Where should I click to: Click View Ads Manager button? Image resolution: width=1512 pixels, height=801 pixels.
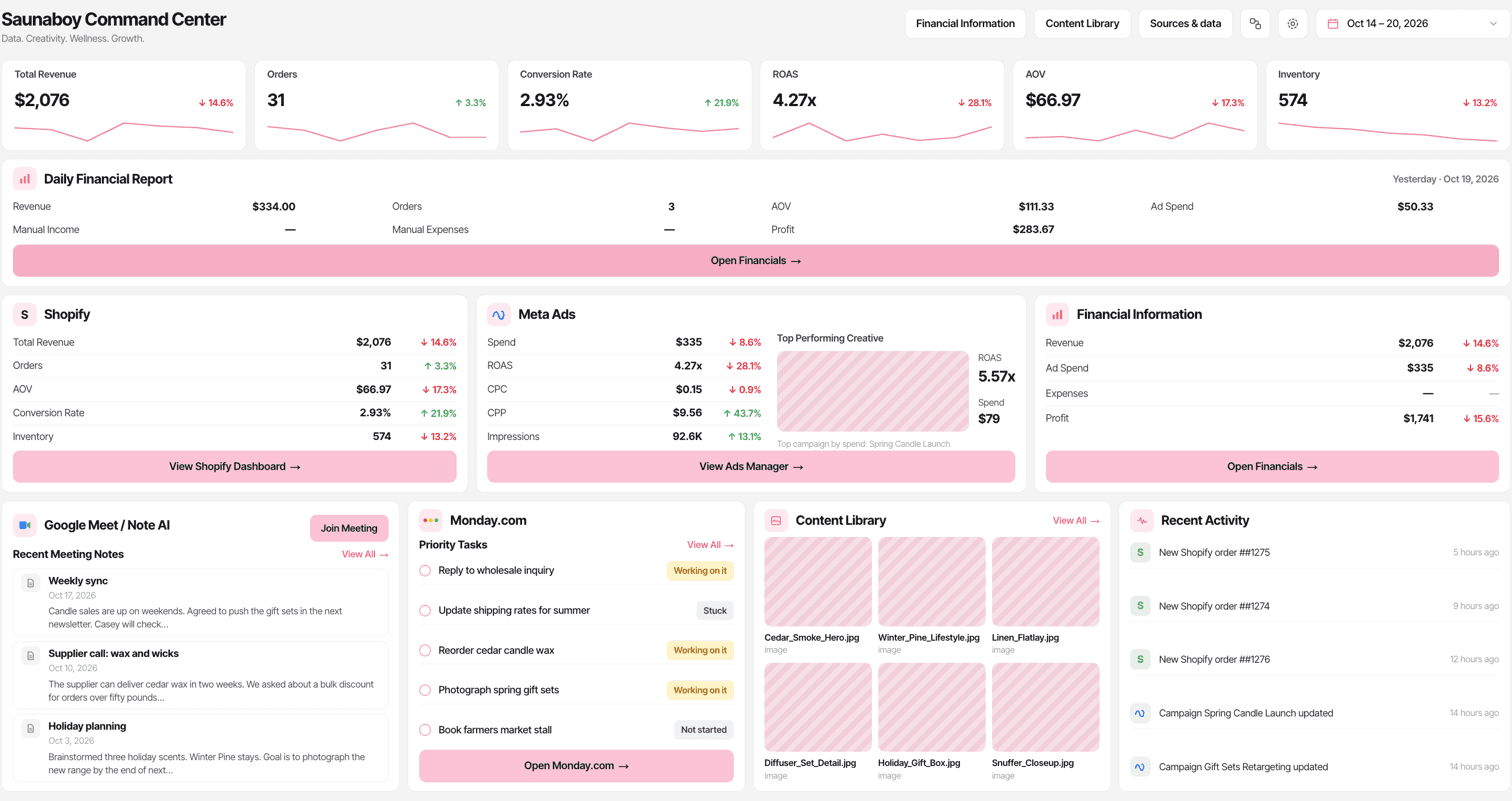pos(751,466)
